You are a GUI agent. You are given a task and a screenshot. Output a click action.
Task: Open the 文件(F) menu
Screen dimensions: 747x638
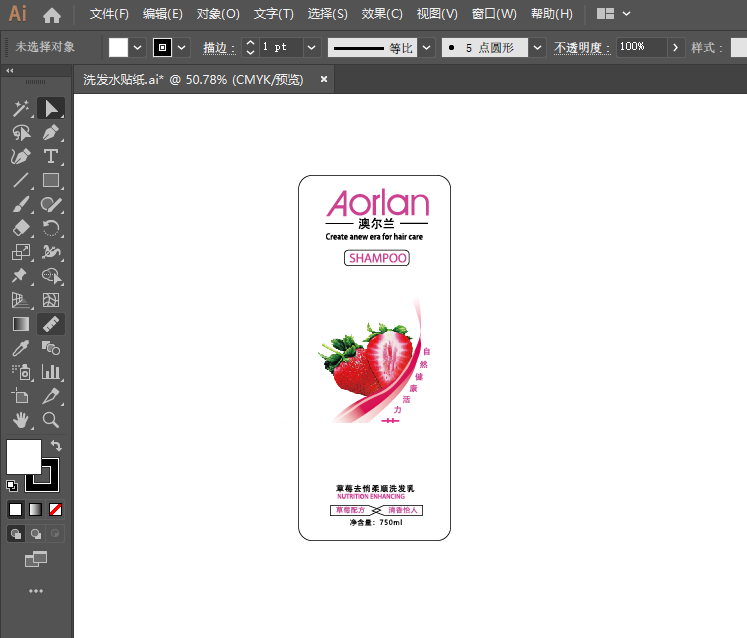pos(109,14)
